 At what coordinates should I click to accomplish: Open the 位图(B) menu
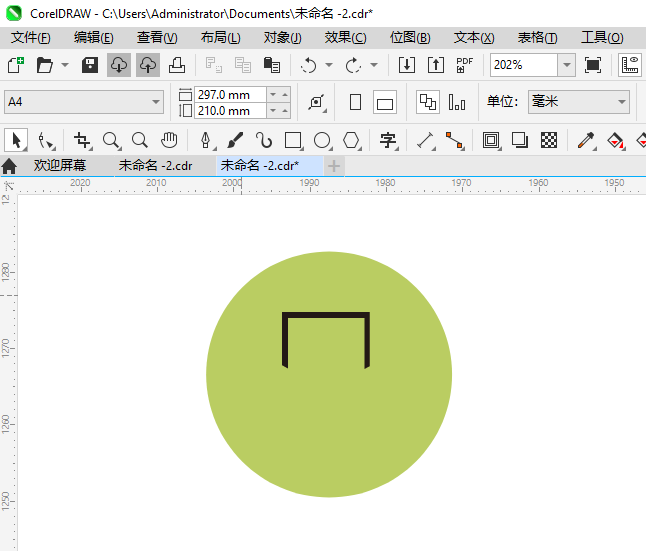[410, 38]
